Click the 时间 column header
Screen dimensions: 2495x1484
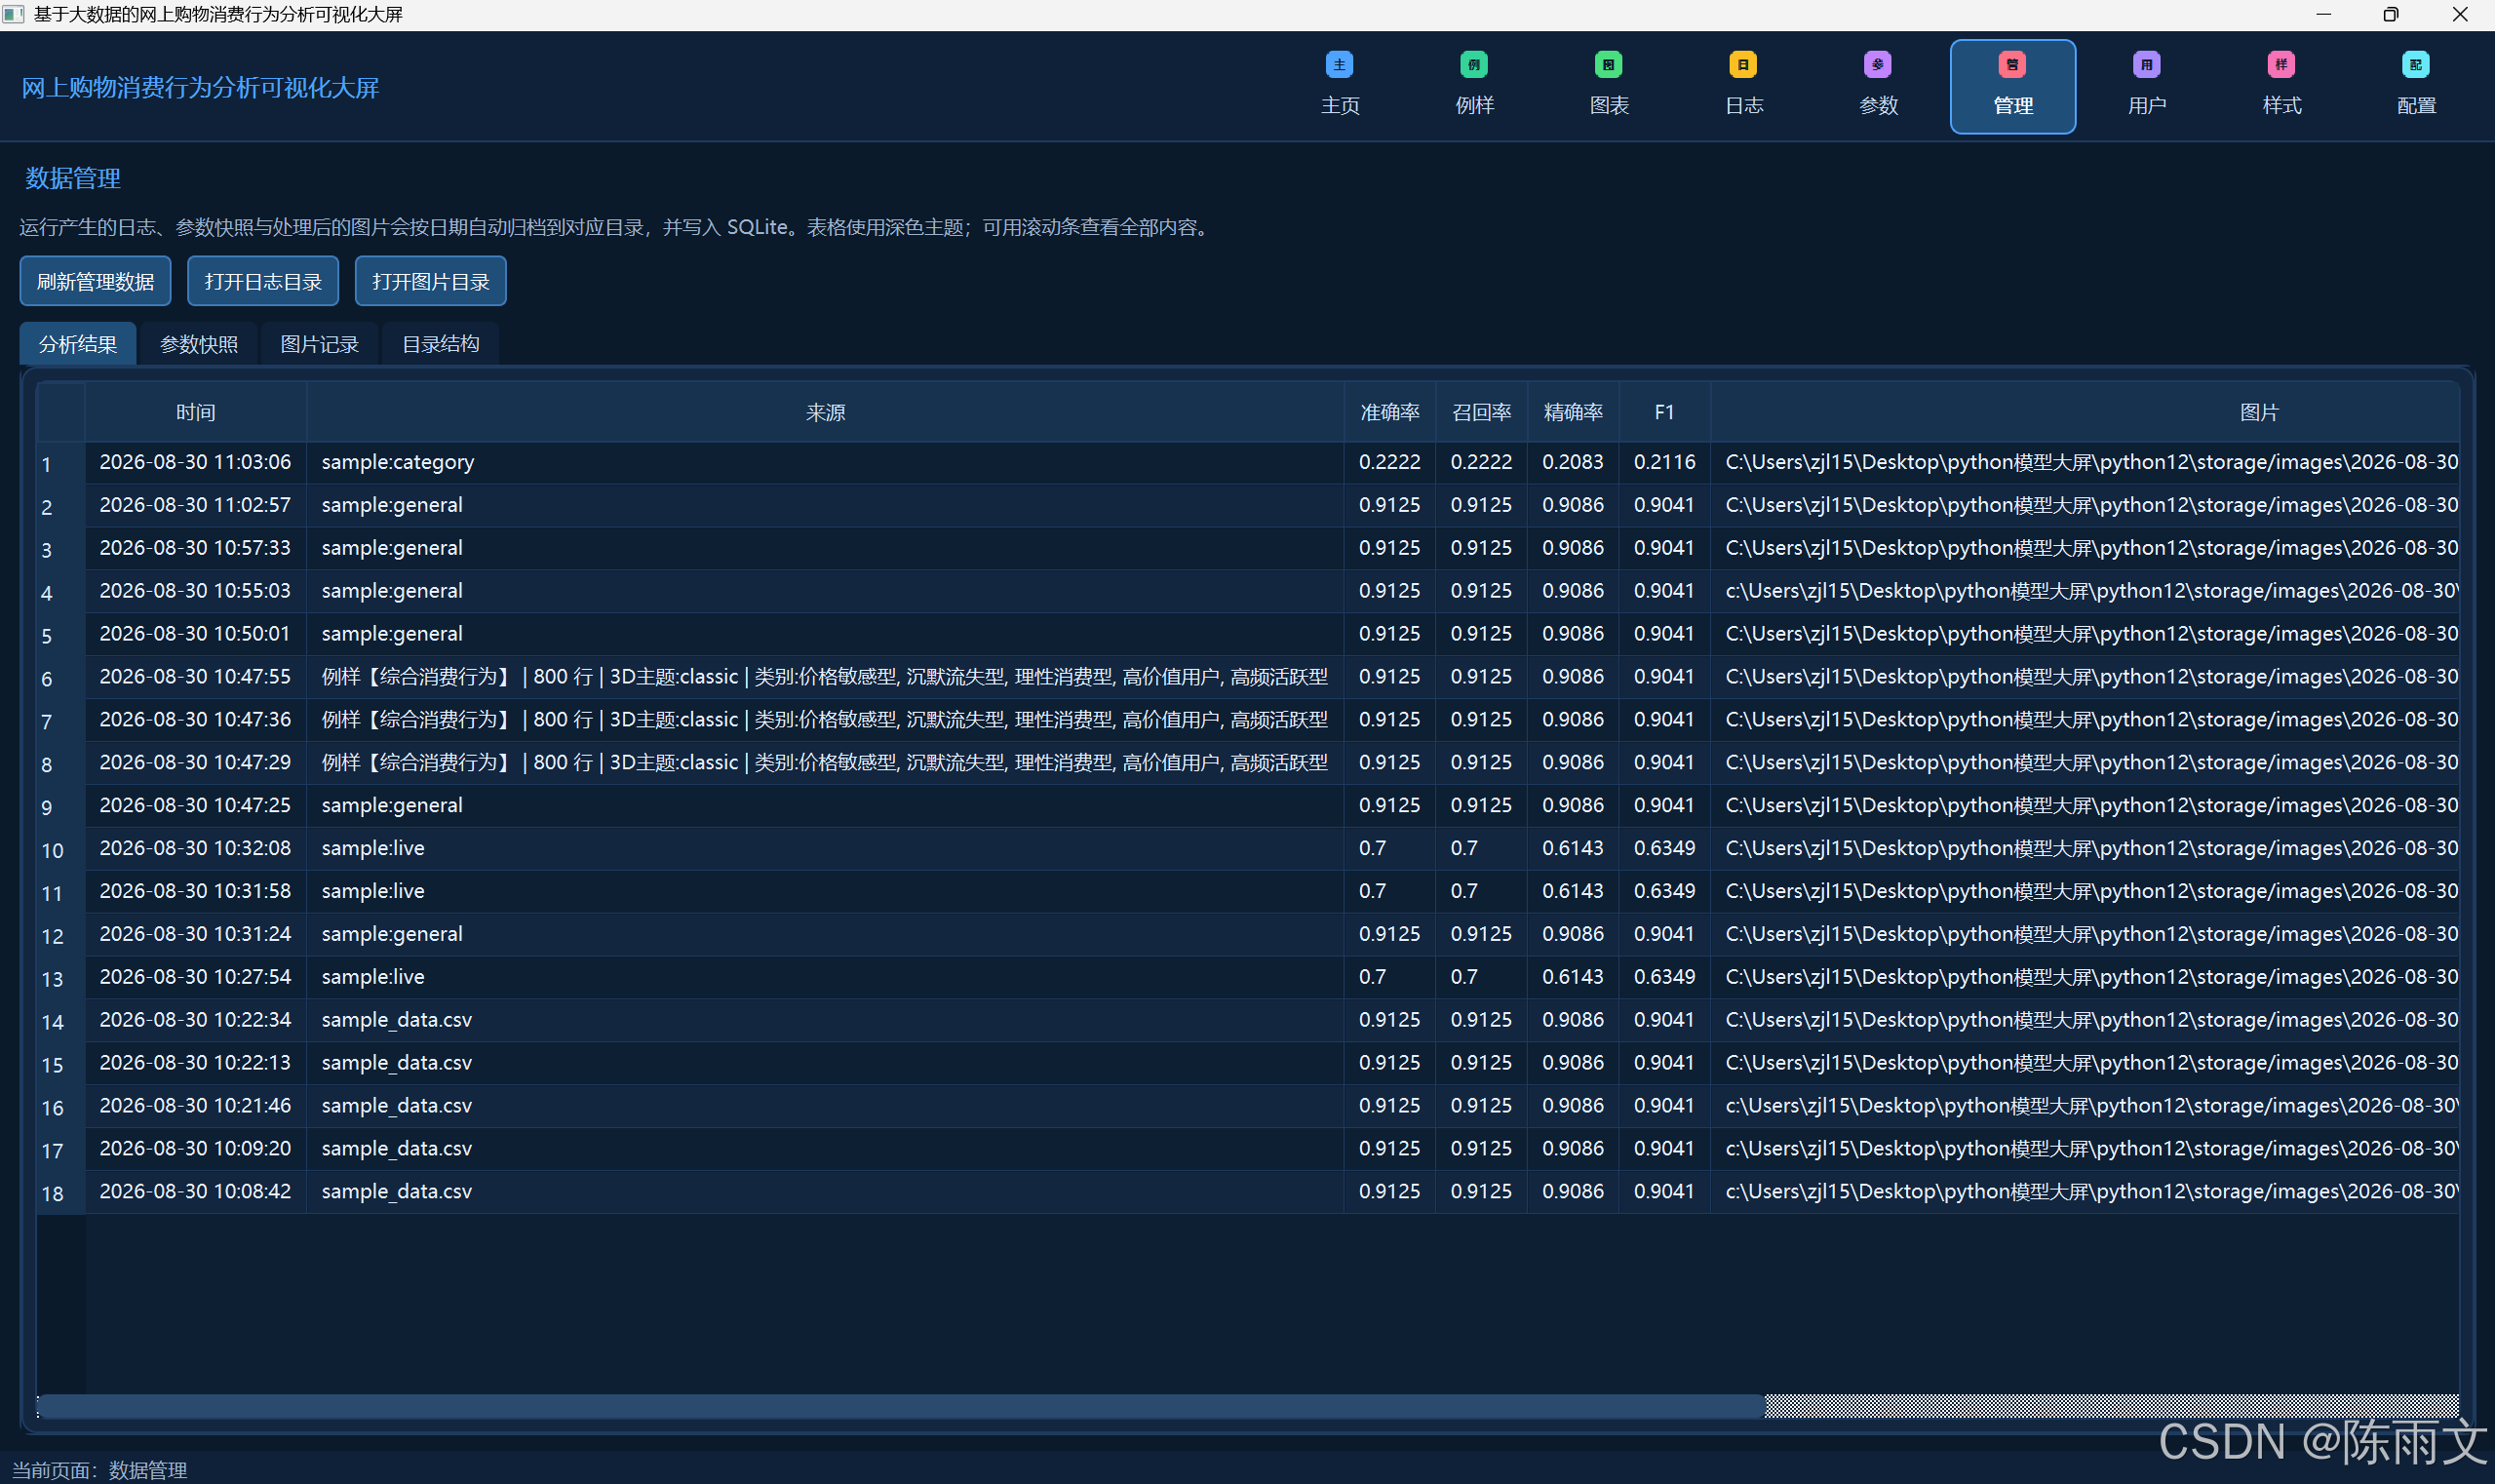195,412
